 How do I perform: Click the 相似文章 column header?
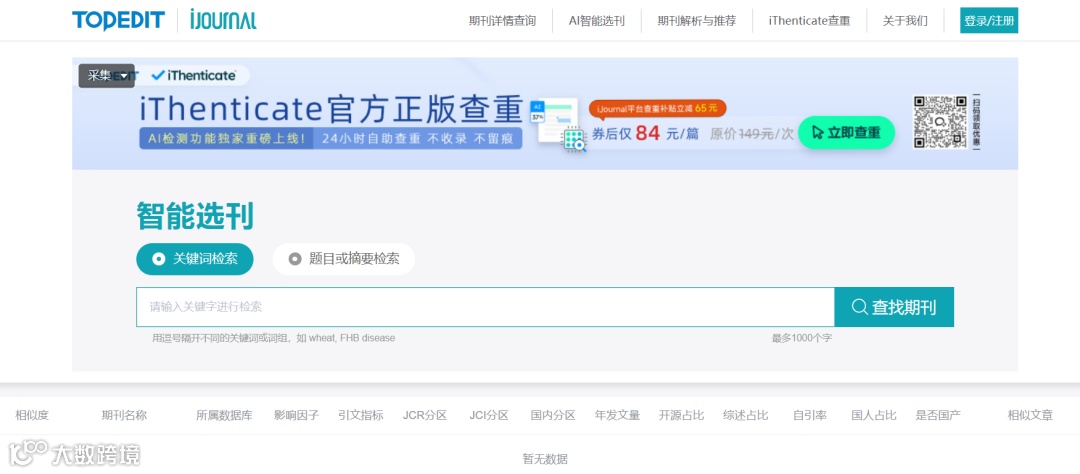tap(1030, 415)
